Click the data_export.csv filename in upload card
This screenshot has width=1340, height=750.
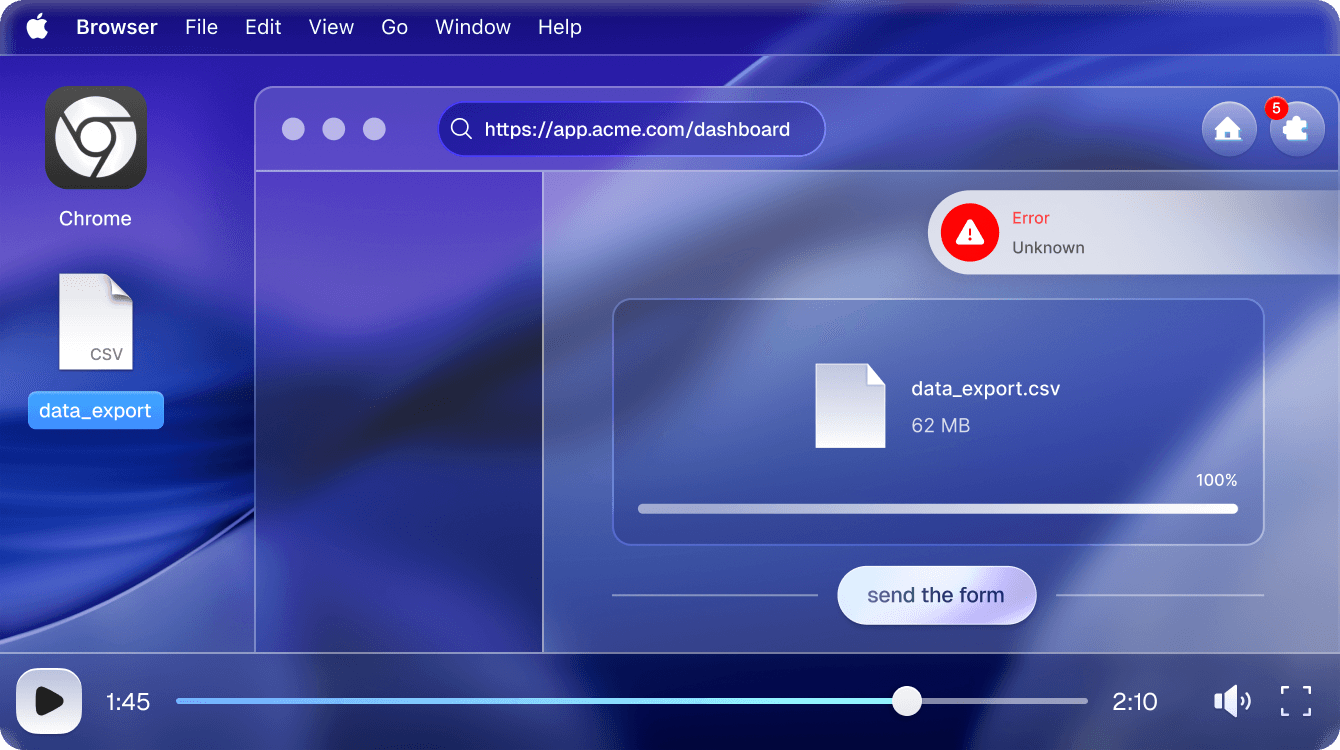tap(986, 389)
